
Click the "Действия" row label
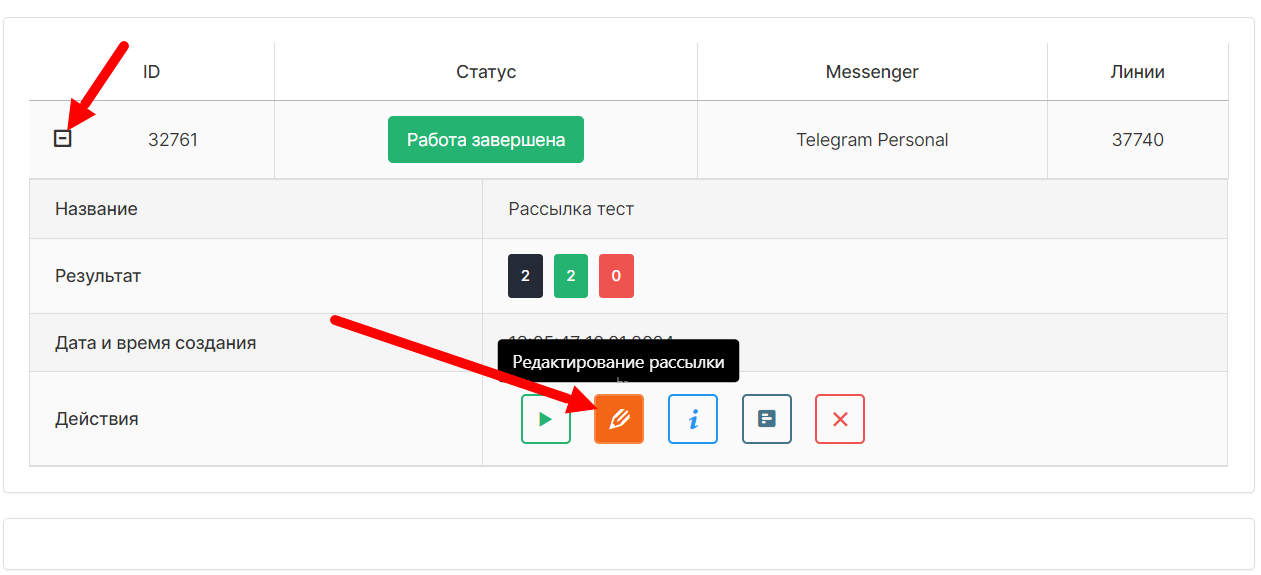pos(97,419)
